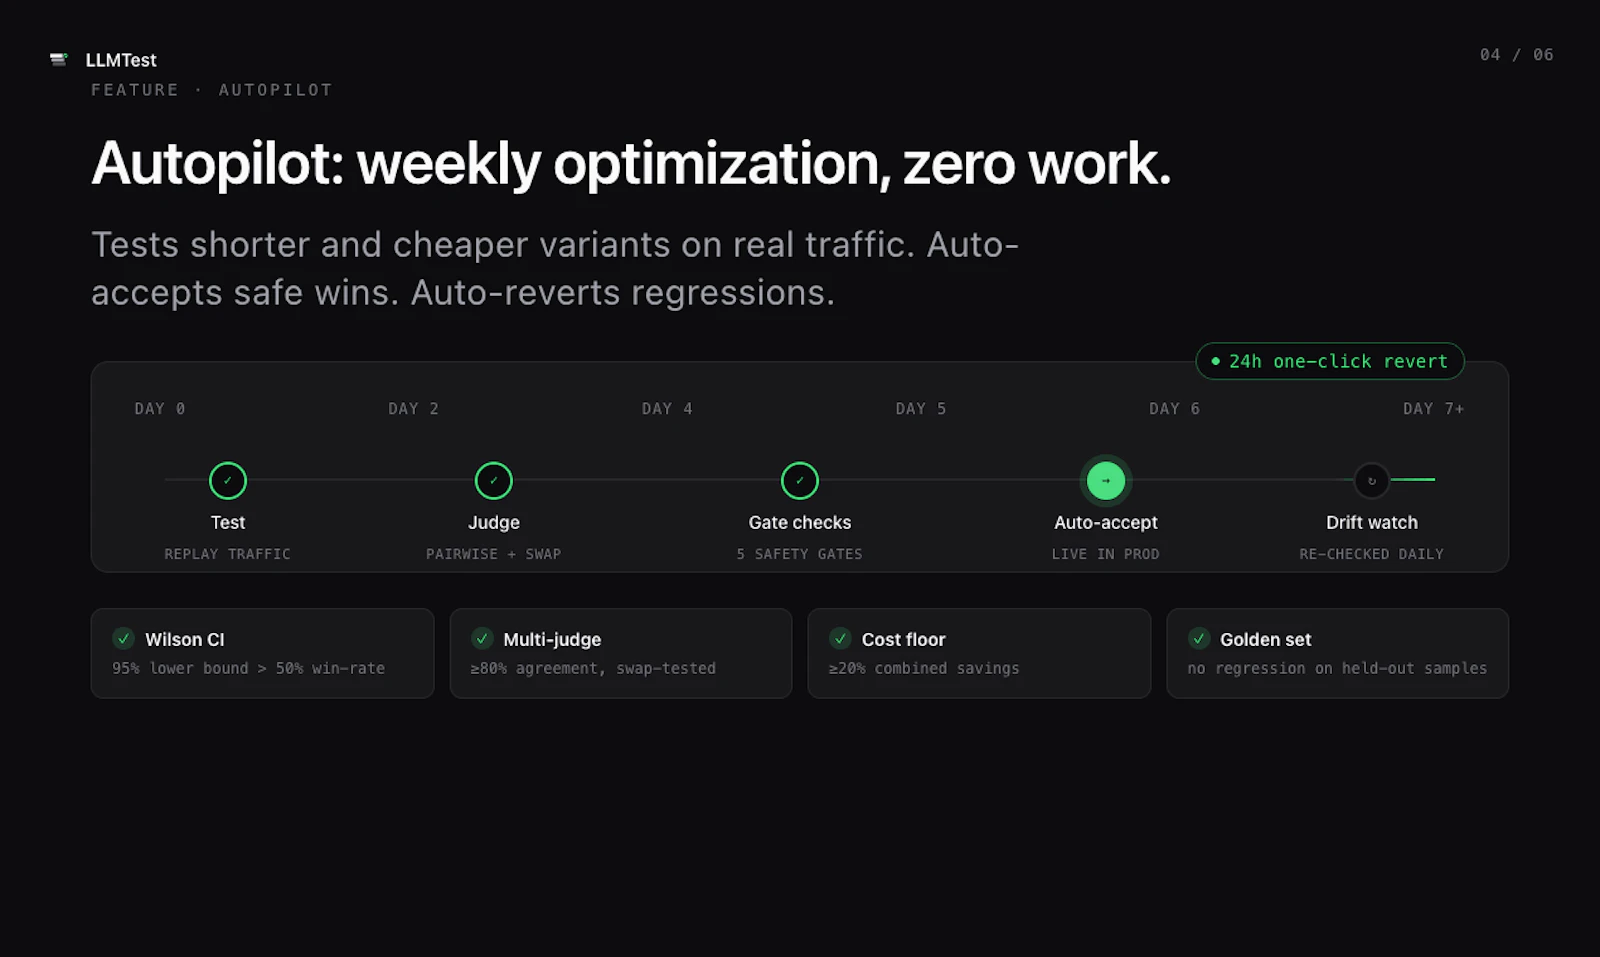Click the Autopilot headline

coord(631,164)
